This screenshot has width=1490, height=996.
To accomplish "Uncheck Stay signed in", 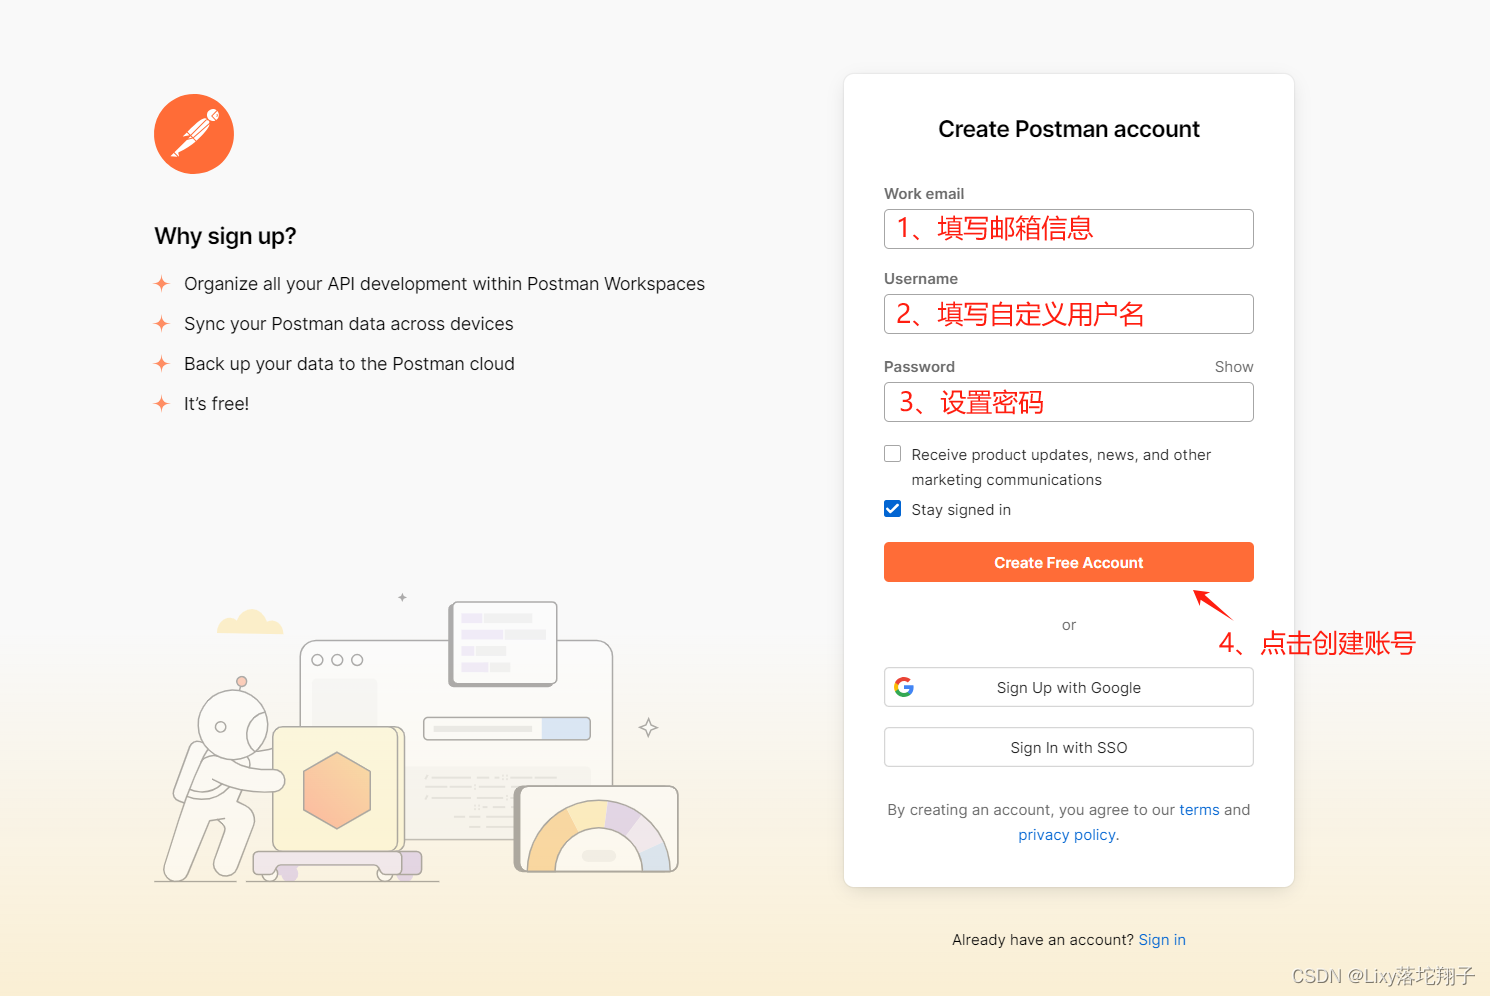I will pos(893,509).
